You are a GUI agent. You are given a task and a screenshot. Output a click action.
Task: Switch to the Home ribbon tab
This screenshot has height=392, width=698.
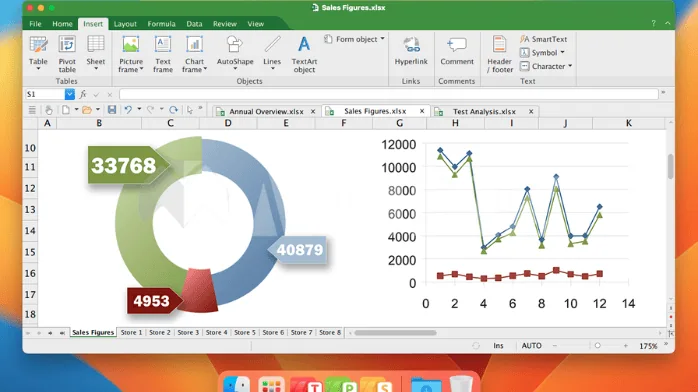coord(62,24)
